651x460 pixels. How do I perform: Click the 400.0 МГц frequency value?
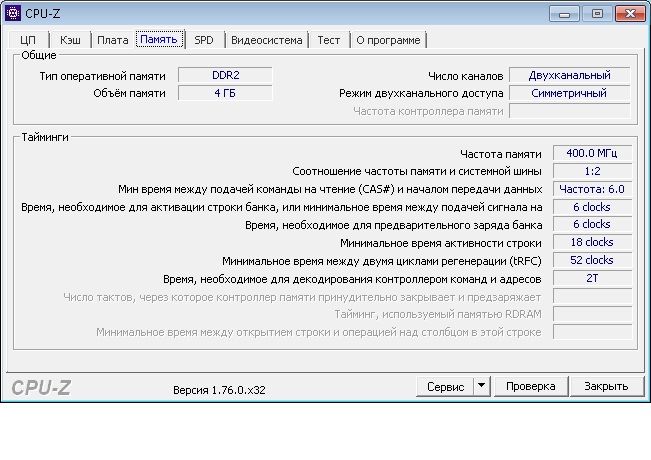coord(592,153)
